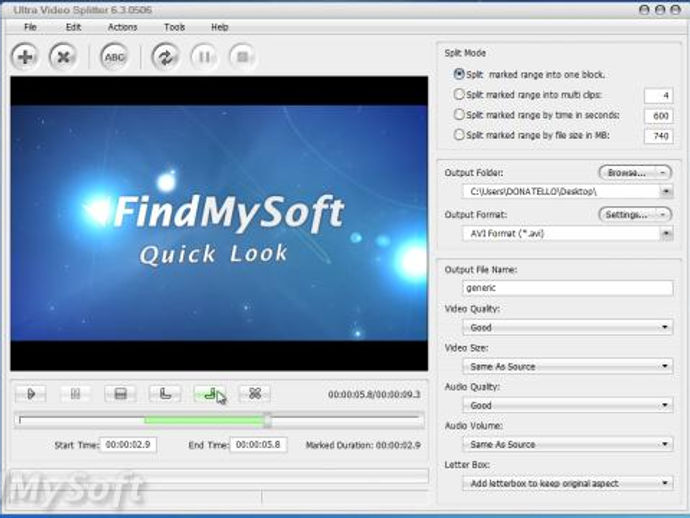The height and width of the screenshot is (518, 690).
Task: Click the seek bar slider handle
Action: coord(267,420)
